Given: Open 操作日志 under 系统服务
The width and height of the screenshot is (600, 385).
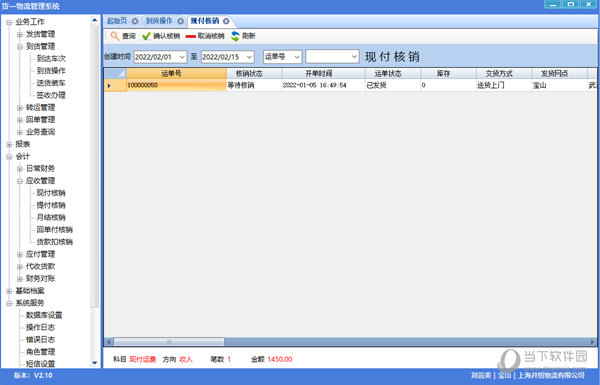Looking at the screenshot, I should tap(41, 328).
